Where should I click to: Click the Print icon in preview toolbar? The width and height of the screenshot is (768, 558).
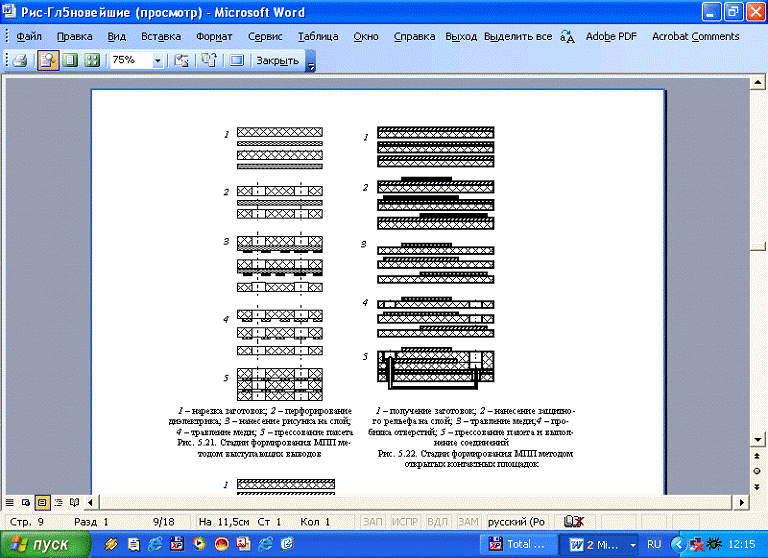point(20,61)
